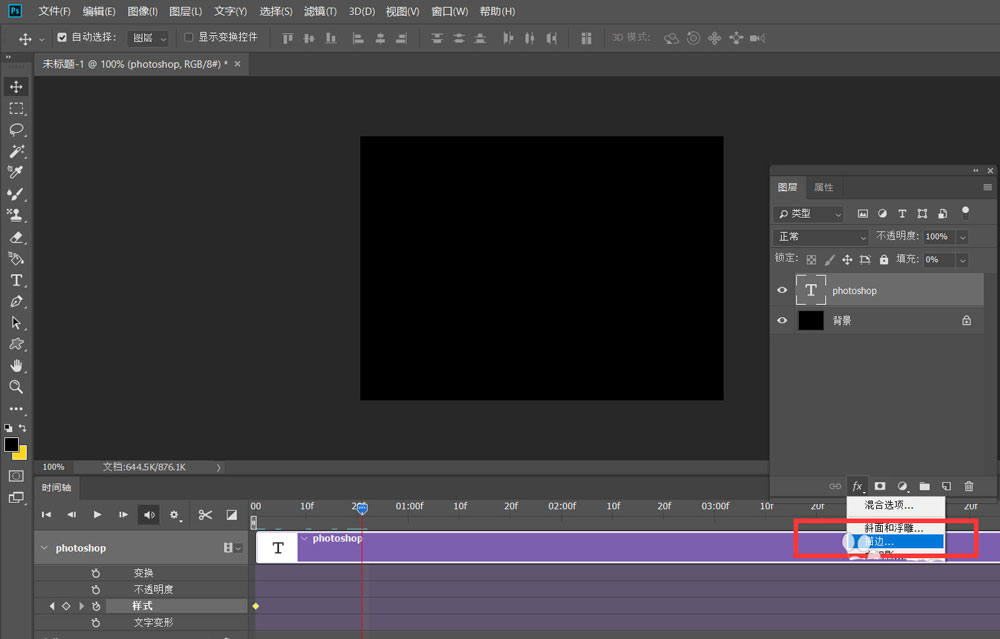Select the Zoom magnifier tool
The width and height of the screenshot is (1000, 639).
(x=16, y=387)
